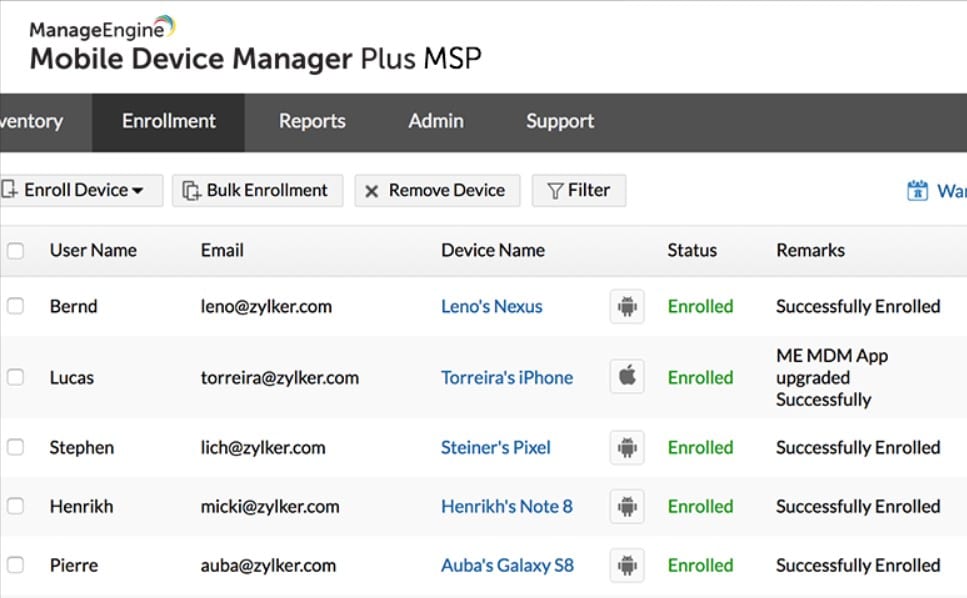This screenshot has width=967, height=598.
Task: Click the funnel icon on Filter button
Action: click(555, 191)
